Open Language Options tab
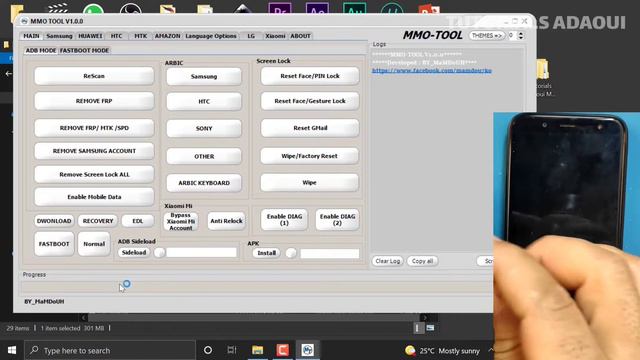This screenshot has width=640, height=360. click(x=211, y=36)
